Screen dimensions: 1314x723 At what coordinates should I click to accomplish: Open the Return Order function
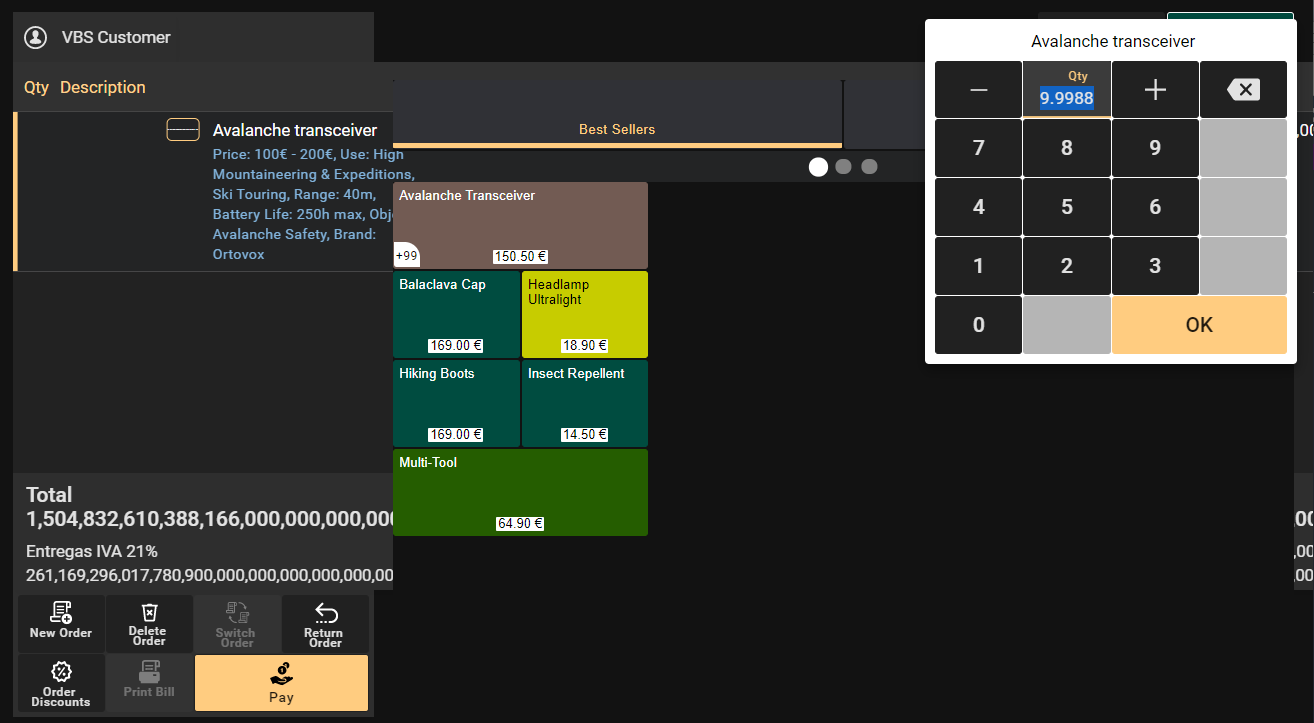click(x=325, y=623)
